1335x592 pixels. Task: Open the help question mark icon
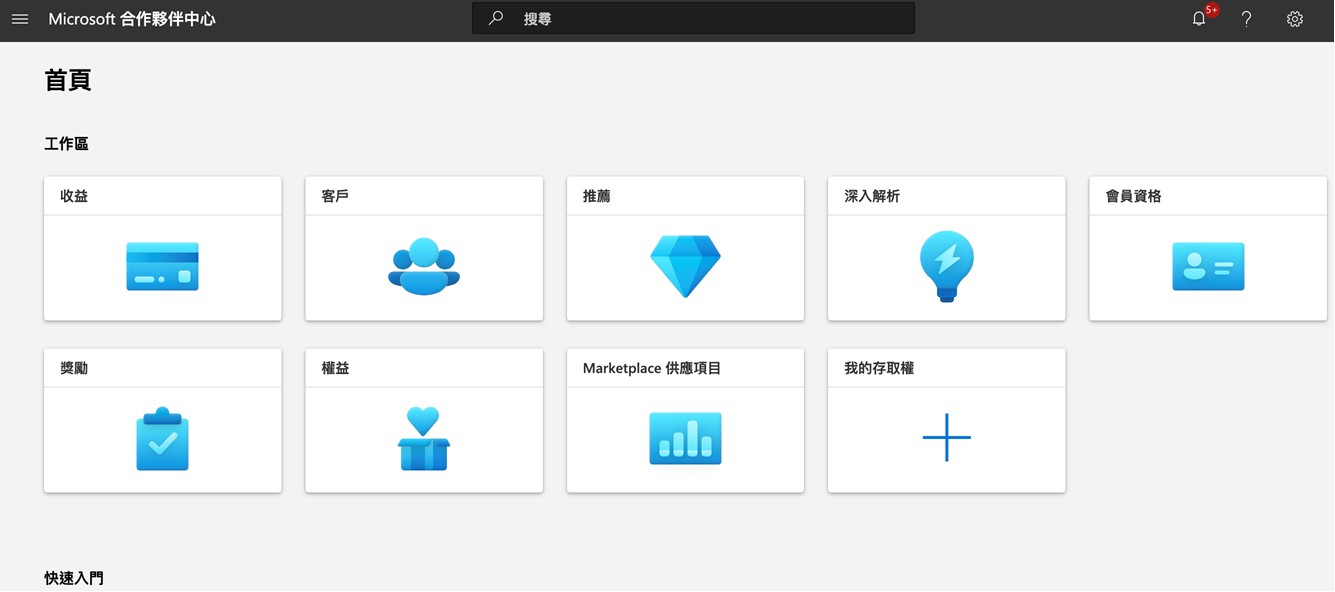coord(1246,19)
